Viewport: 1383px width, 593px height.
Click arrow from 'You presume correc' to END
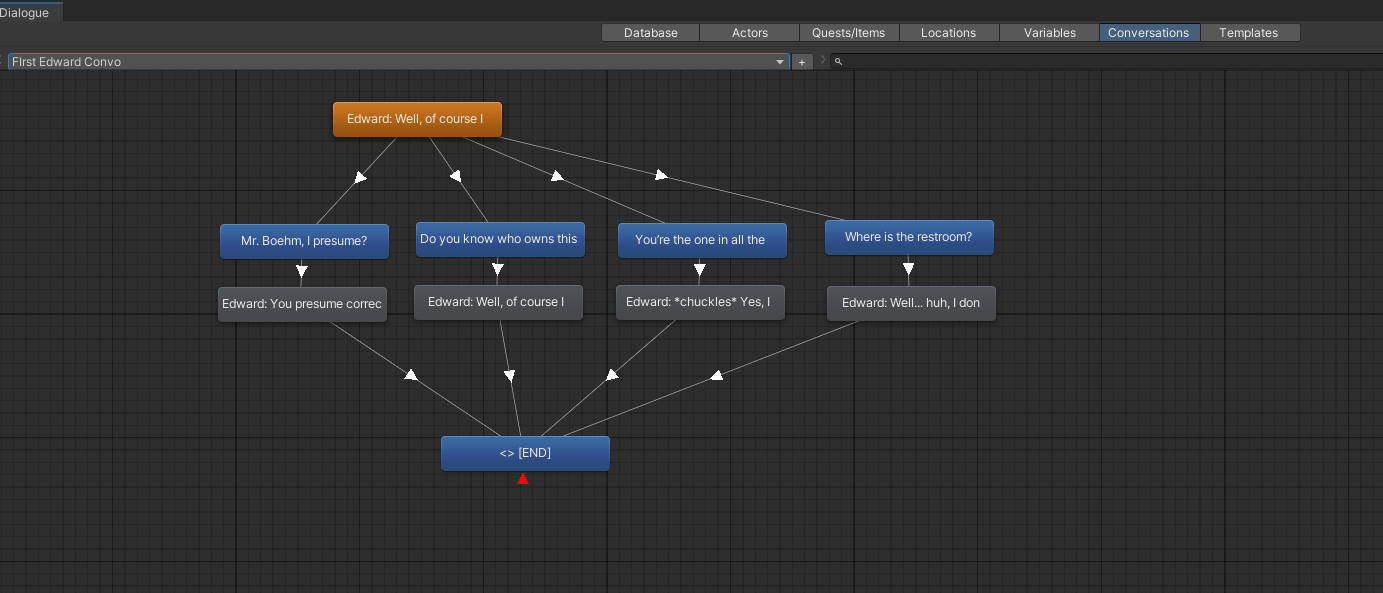pos(410,374)
